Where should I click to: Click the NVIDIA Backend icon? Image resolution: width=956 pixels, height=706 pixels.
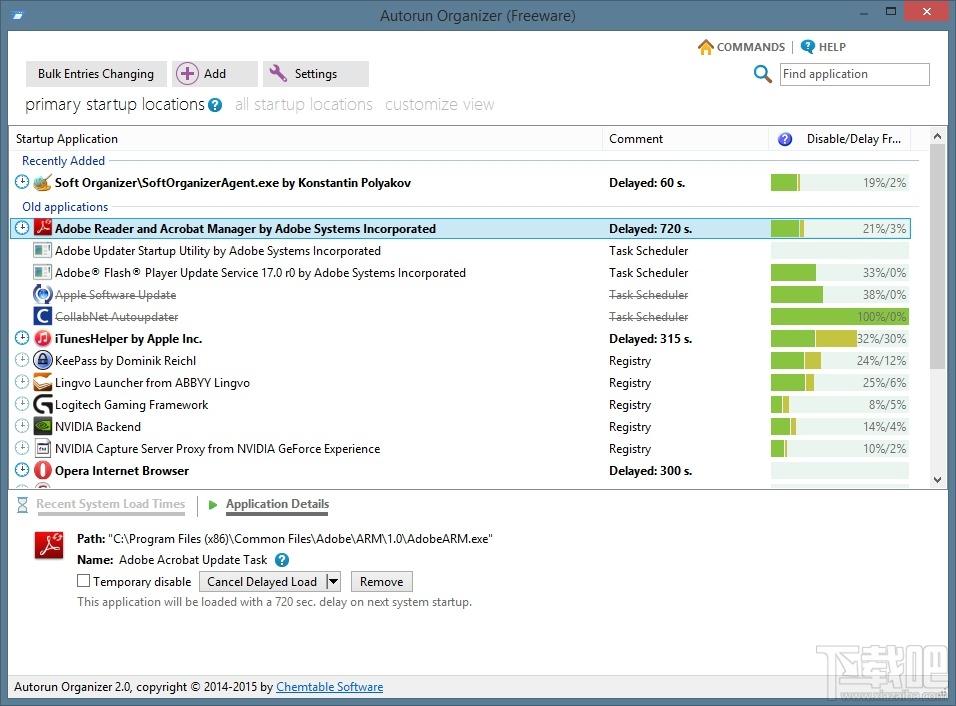pyautogui.click(x=42, y=426)
